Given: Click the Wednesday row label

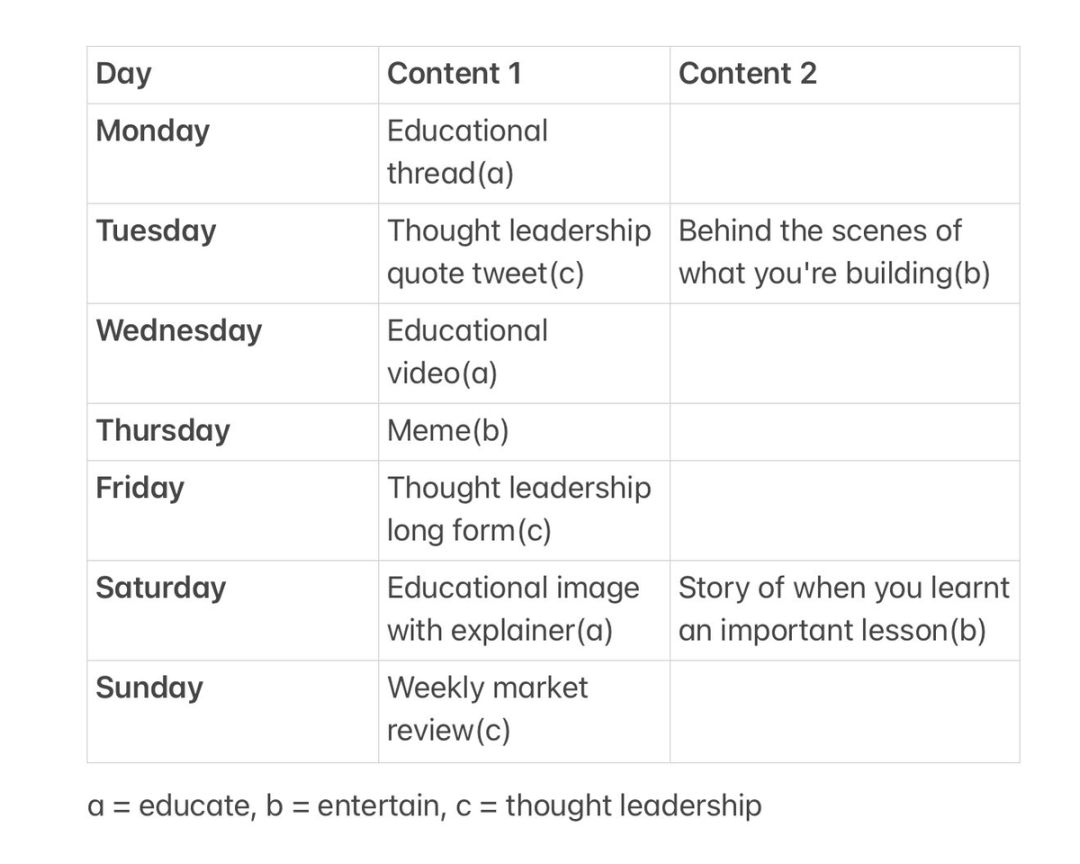Looking at the screenshot, I should 179,331.
